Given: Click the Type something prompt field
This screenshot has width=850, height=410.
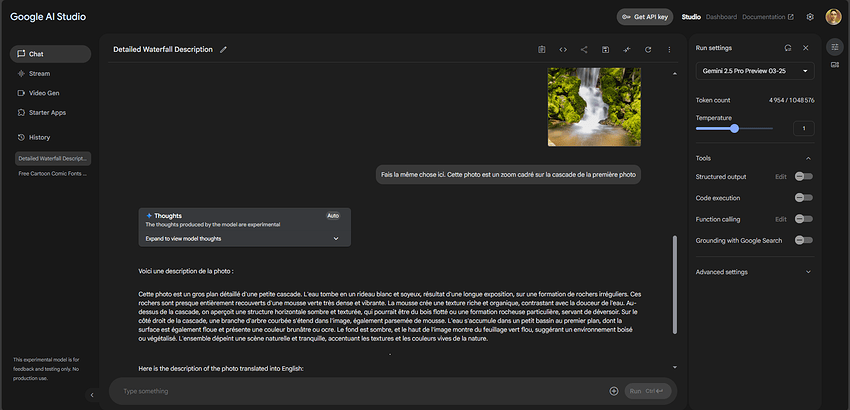Looking at the screenshot, I should 360,391.
